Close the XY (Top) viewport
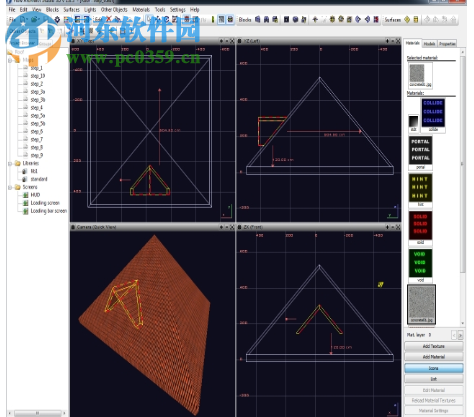 232,41
